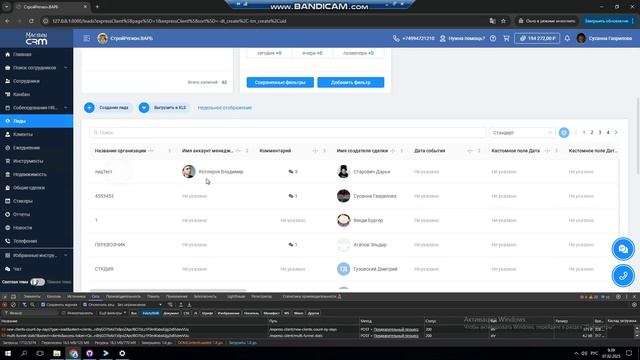Viewport: 640px width, 360px height.
Task: Open Инструменты in the sidebar
Action: click(x=28, y=161)
